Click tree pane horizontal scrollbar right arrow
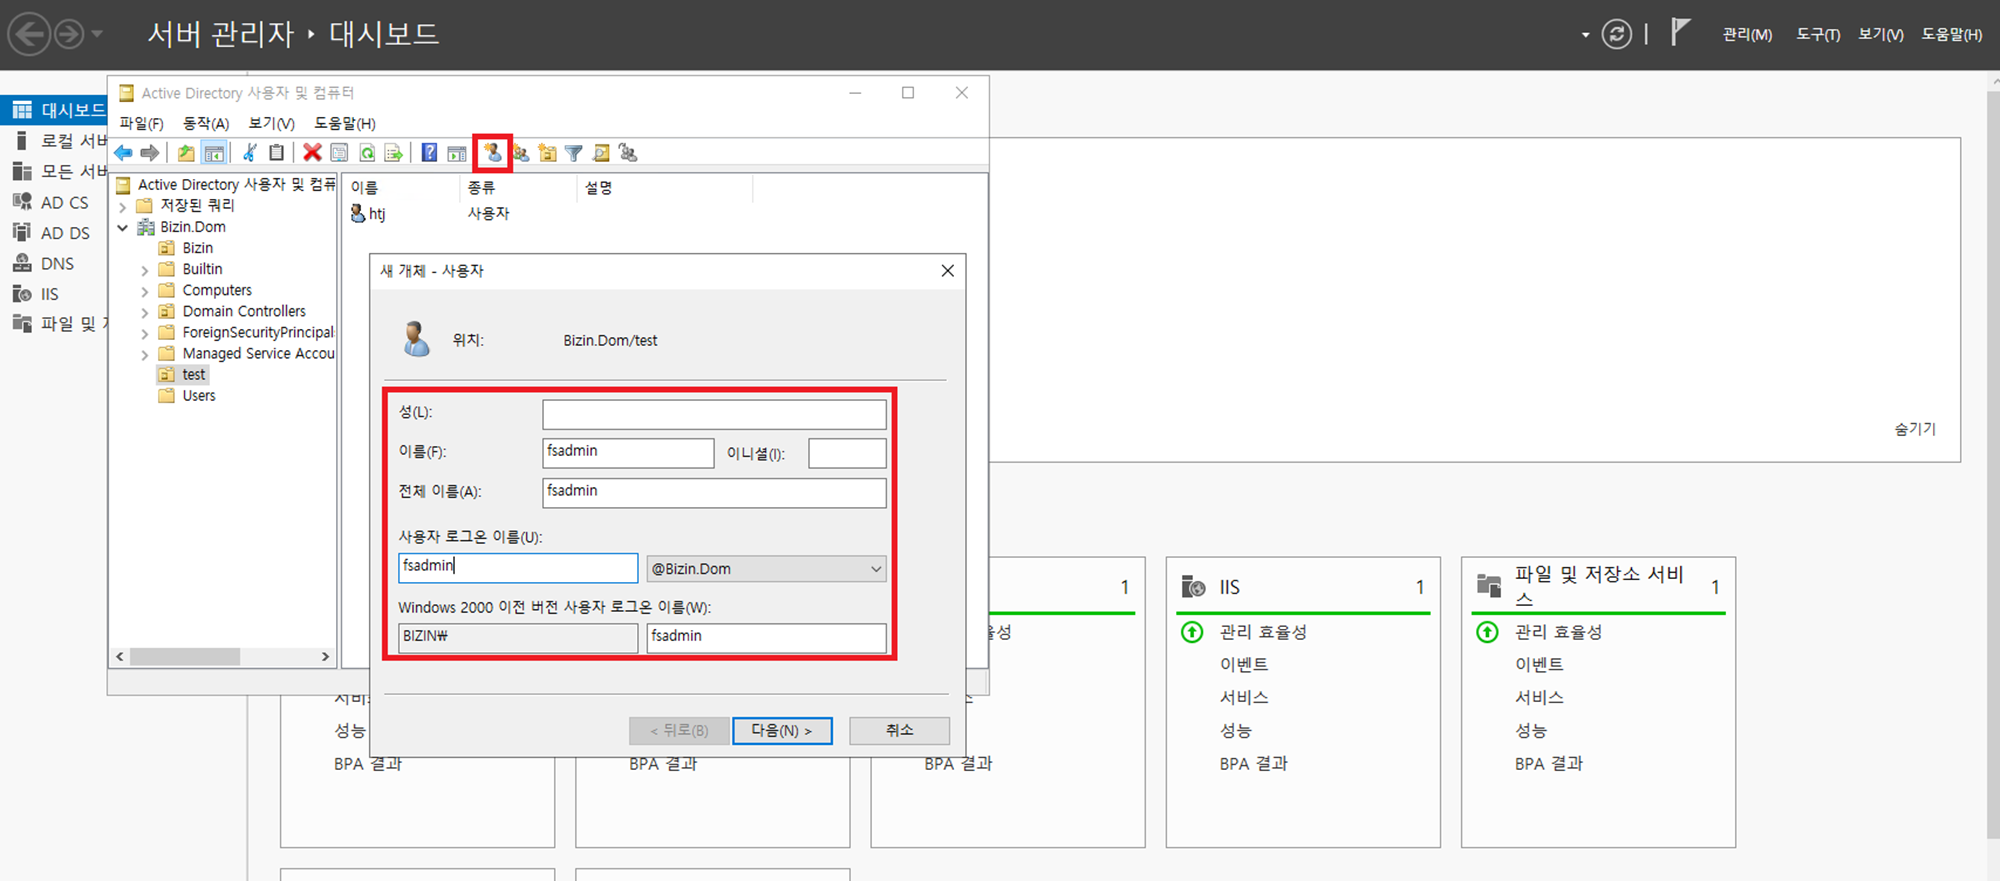2000x881 pixels. (x=325, y=657)
